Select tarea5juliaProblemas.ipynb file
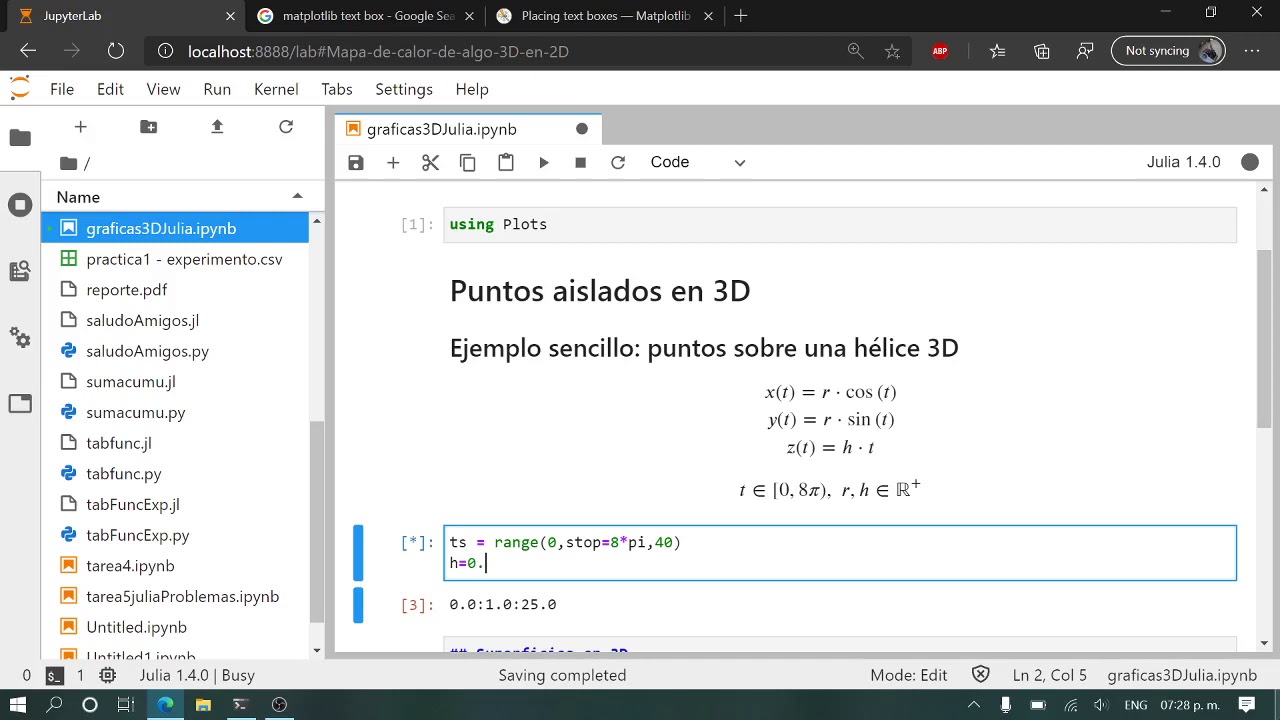 tap(176, 597)
